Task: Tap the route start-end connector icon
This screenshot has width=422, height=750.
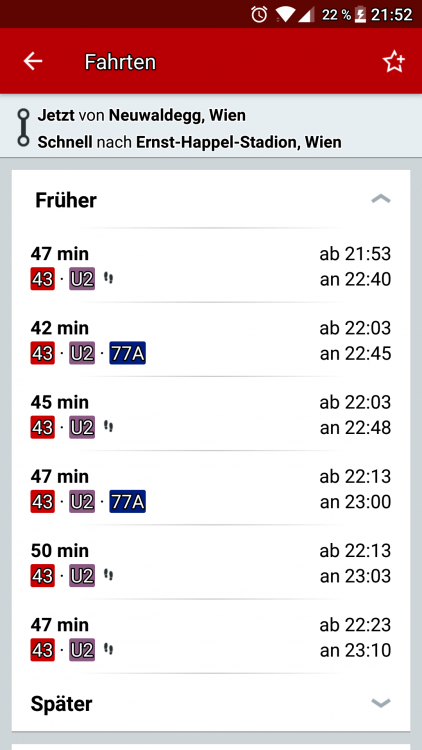Action: (23, 128)
